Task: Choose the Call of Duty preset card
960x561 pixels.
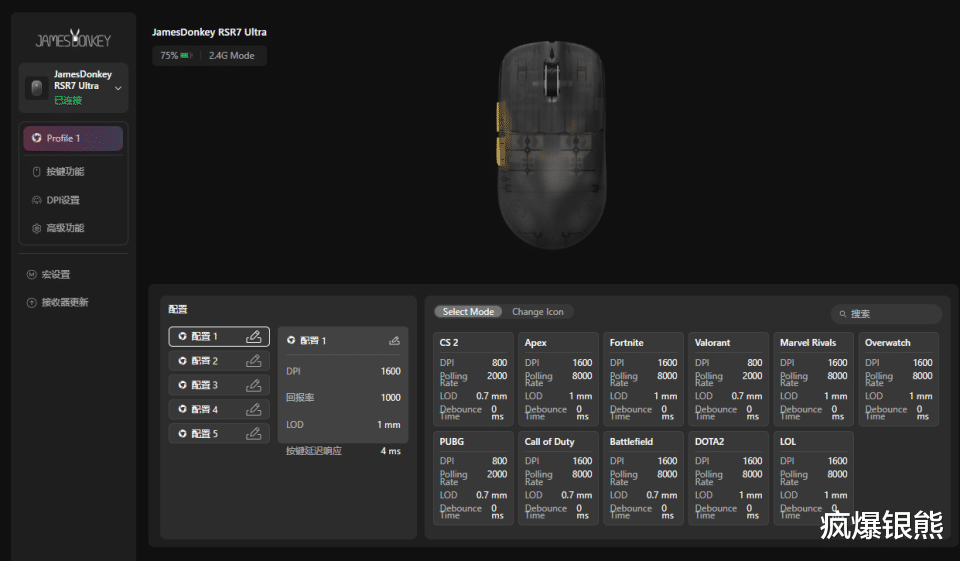Action: [558, 478]
